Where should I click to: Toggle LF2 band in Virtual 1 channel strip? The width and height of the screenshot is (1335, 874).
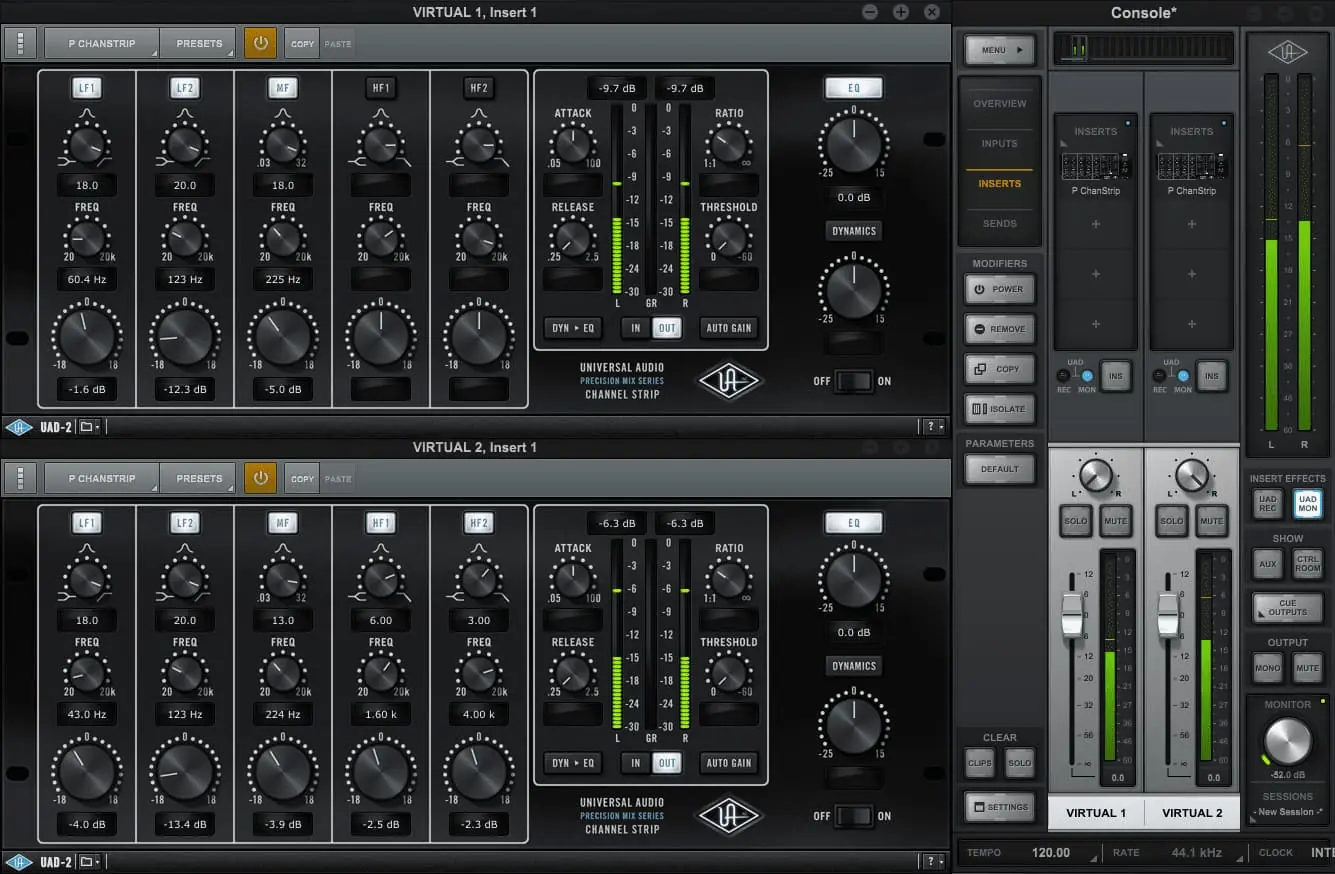(185, 88)
